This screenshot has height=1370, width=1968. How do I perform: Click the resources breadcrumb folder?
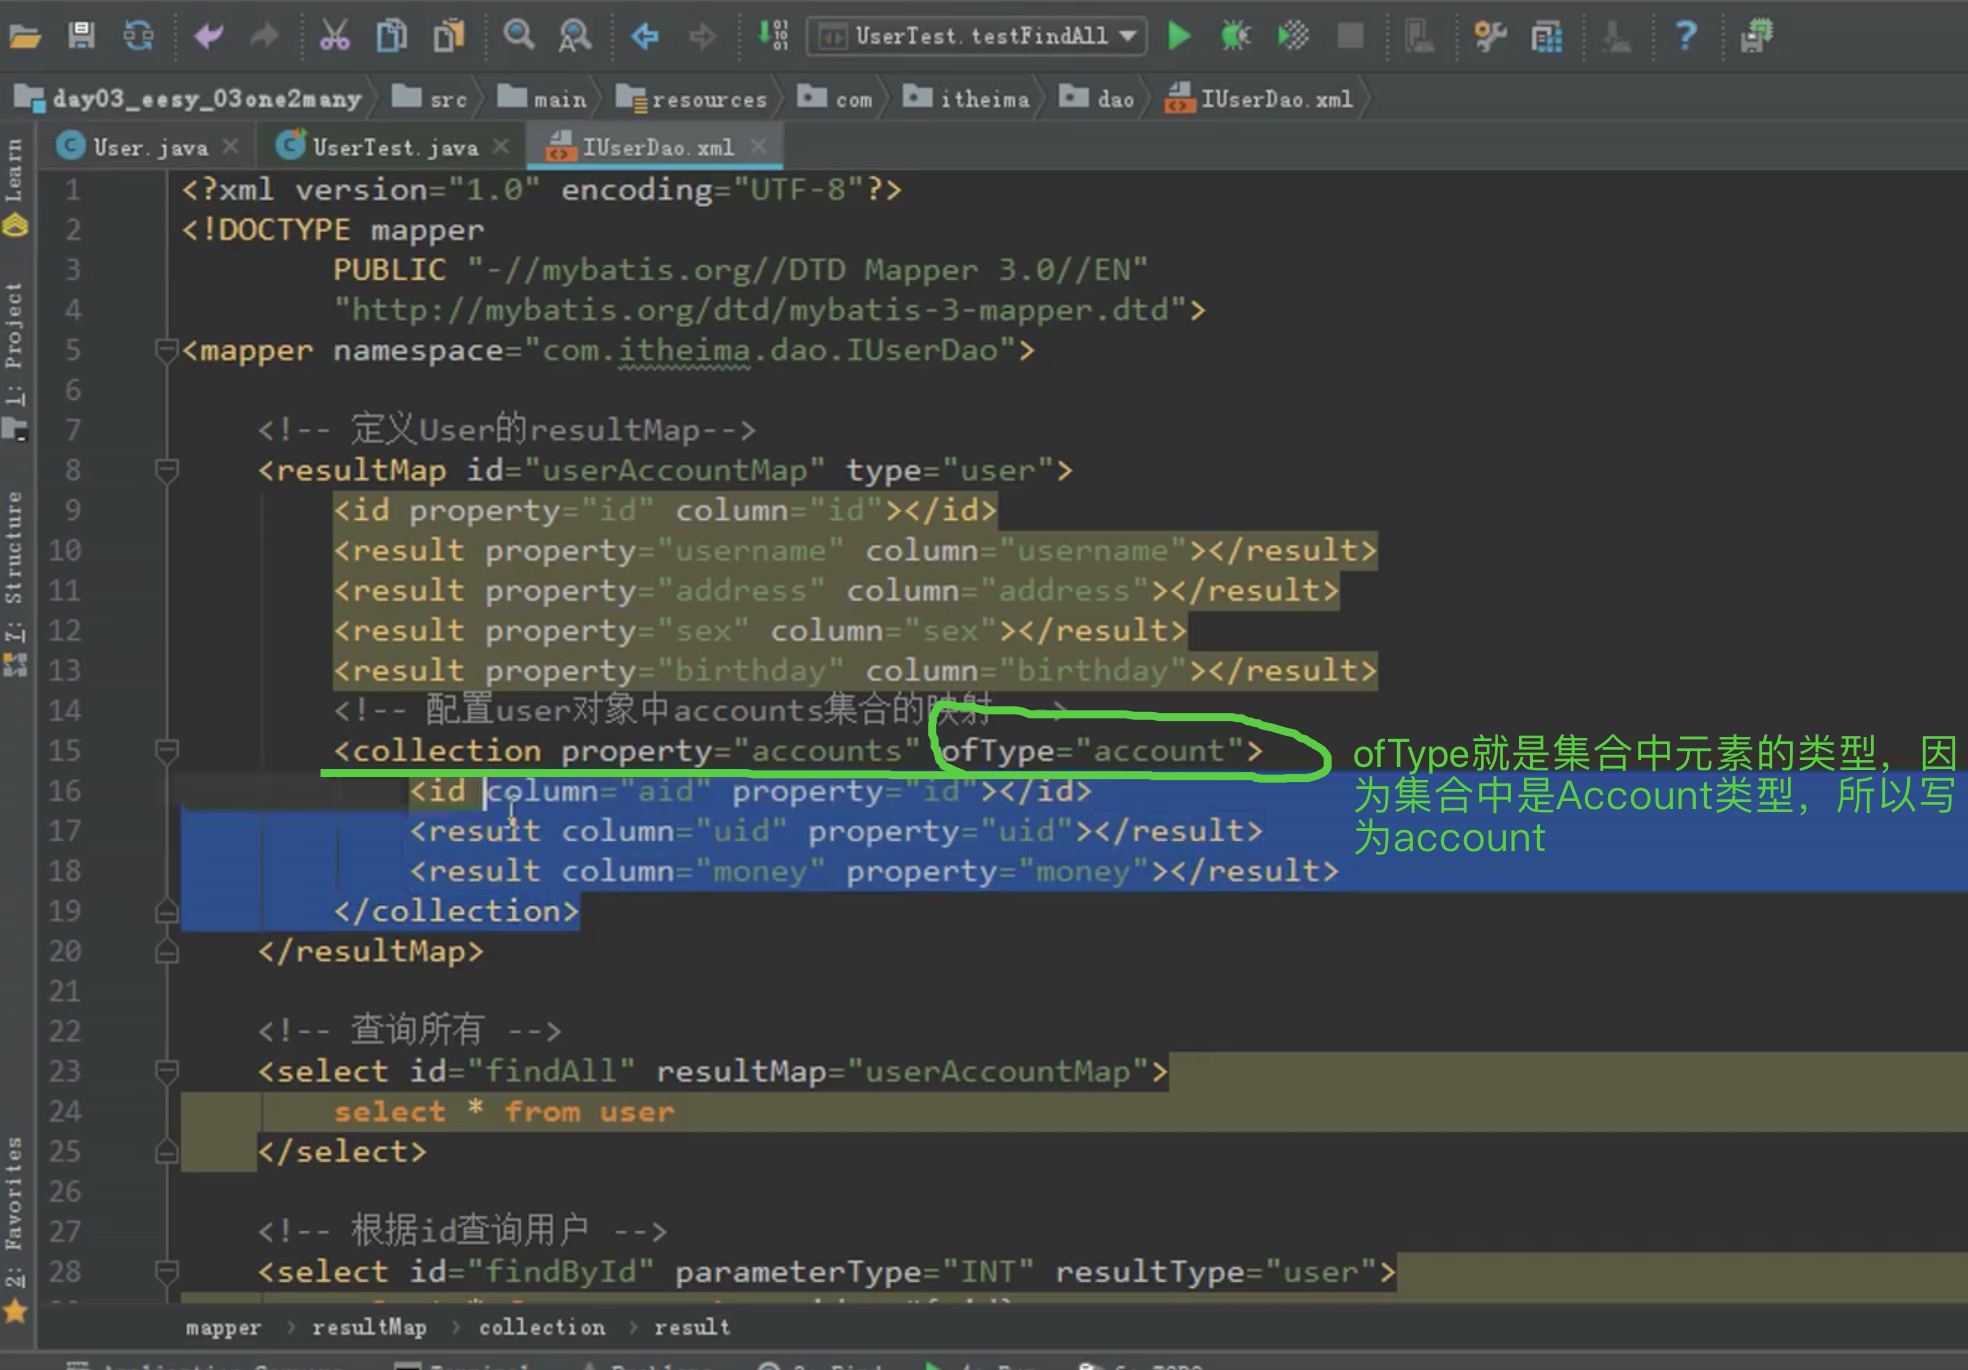click(708, 99)
